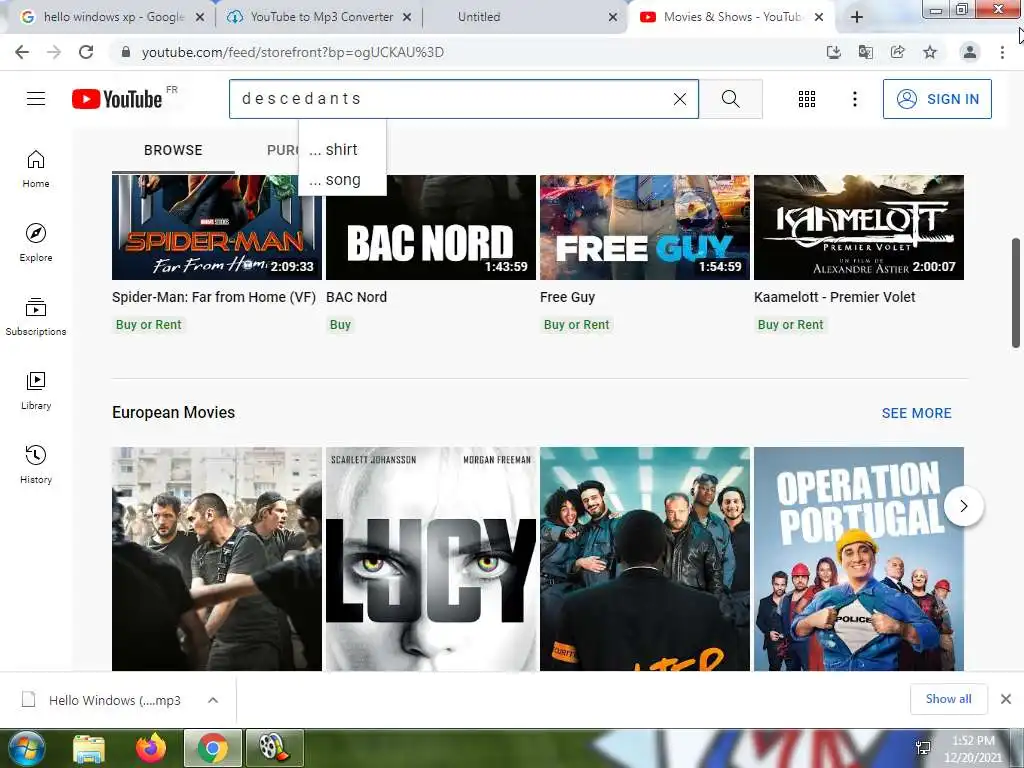Open History in sidebar
1024x768 pixels.
[x=36, y=464]
